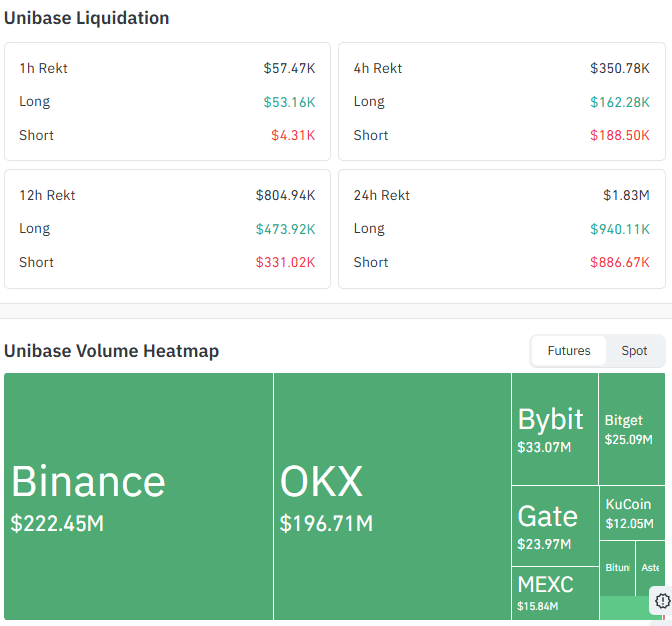Click the 1h Rekt value $57.47K
The width and height of the screenshot is (672, 626).
pos(289,68)
